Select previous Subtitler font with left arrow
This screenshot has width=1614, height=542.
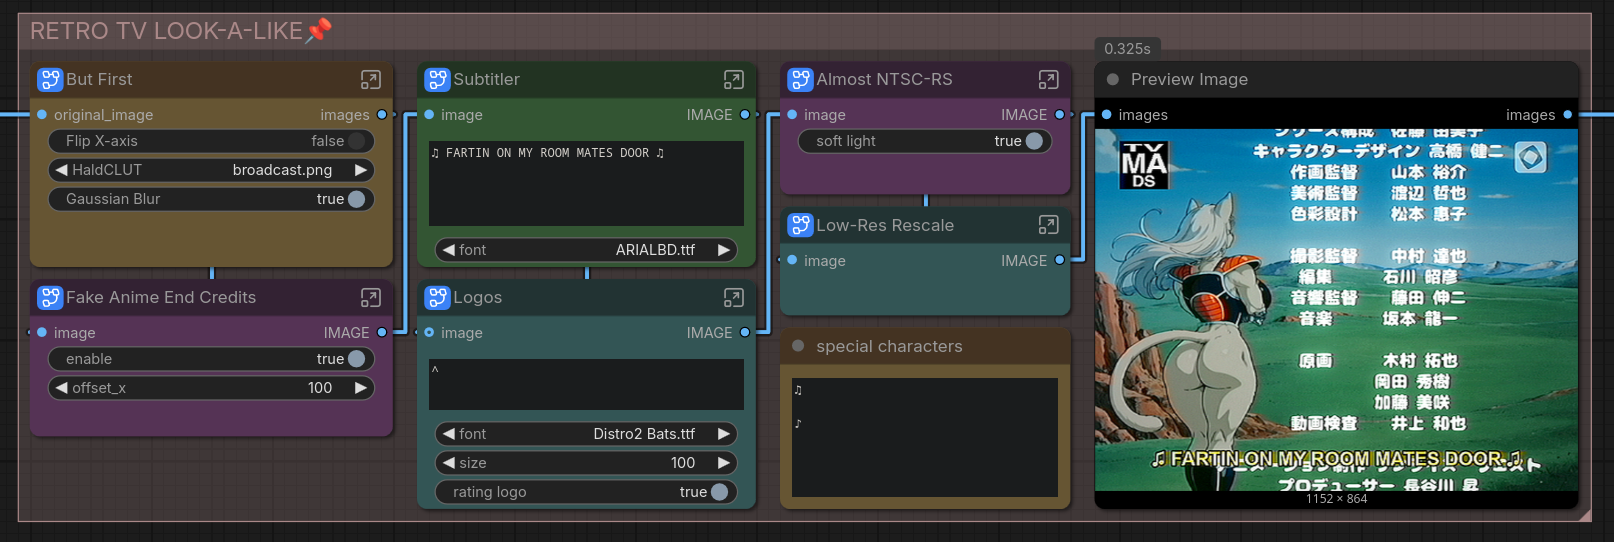449,250
